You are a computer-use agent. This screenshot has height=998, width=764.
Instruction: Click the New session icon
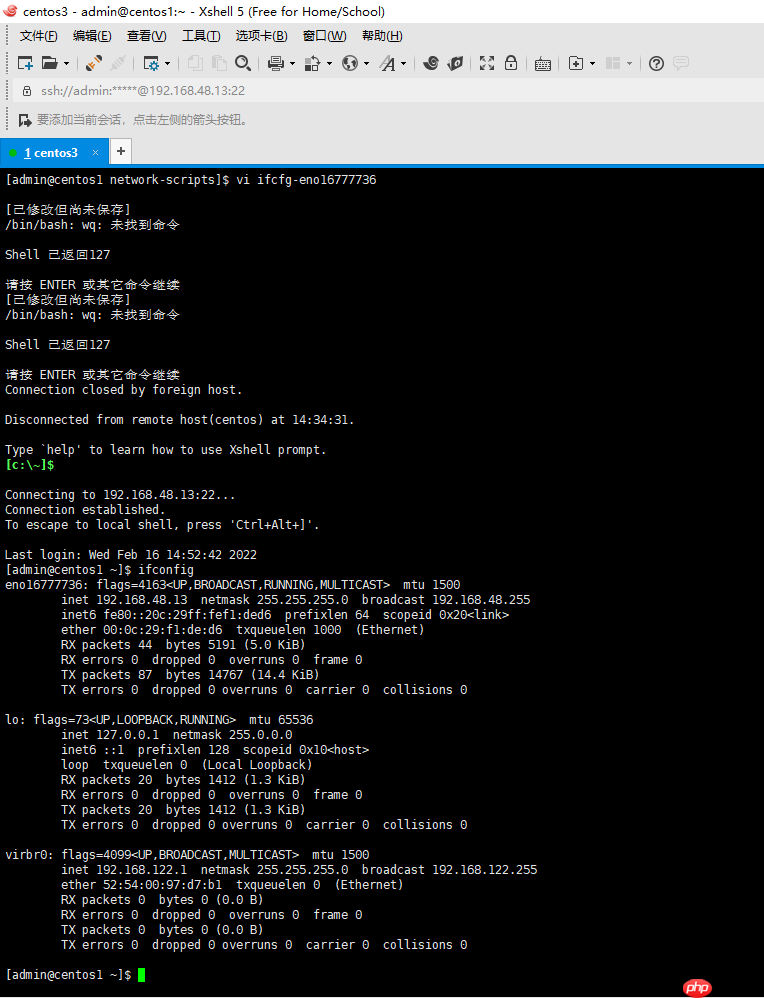(x=25, y=63)
